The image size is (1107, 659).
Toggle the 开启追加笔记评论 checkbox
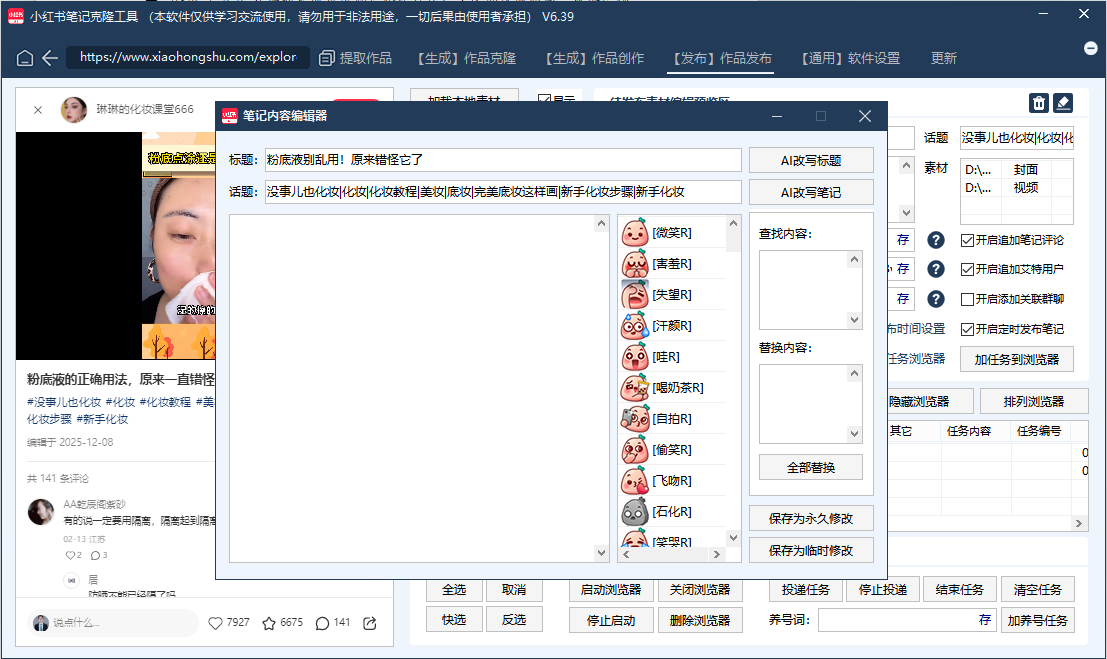pos(967,240)
